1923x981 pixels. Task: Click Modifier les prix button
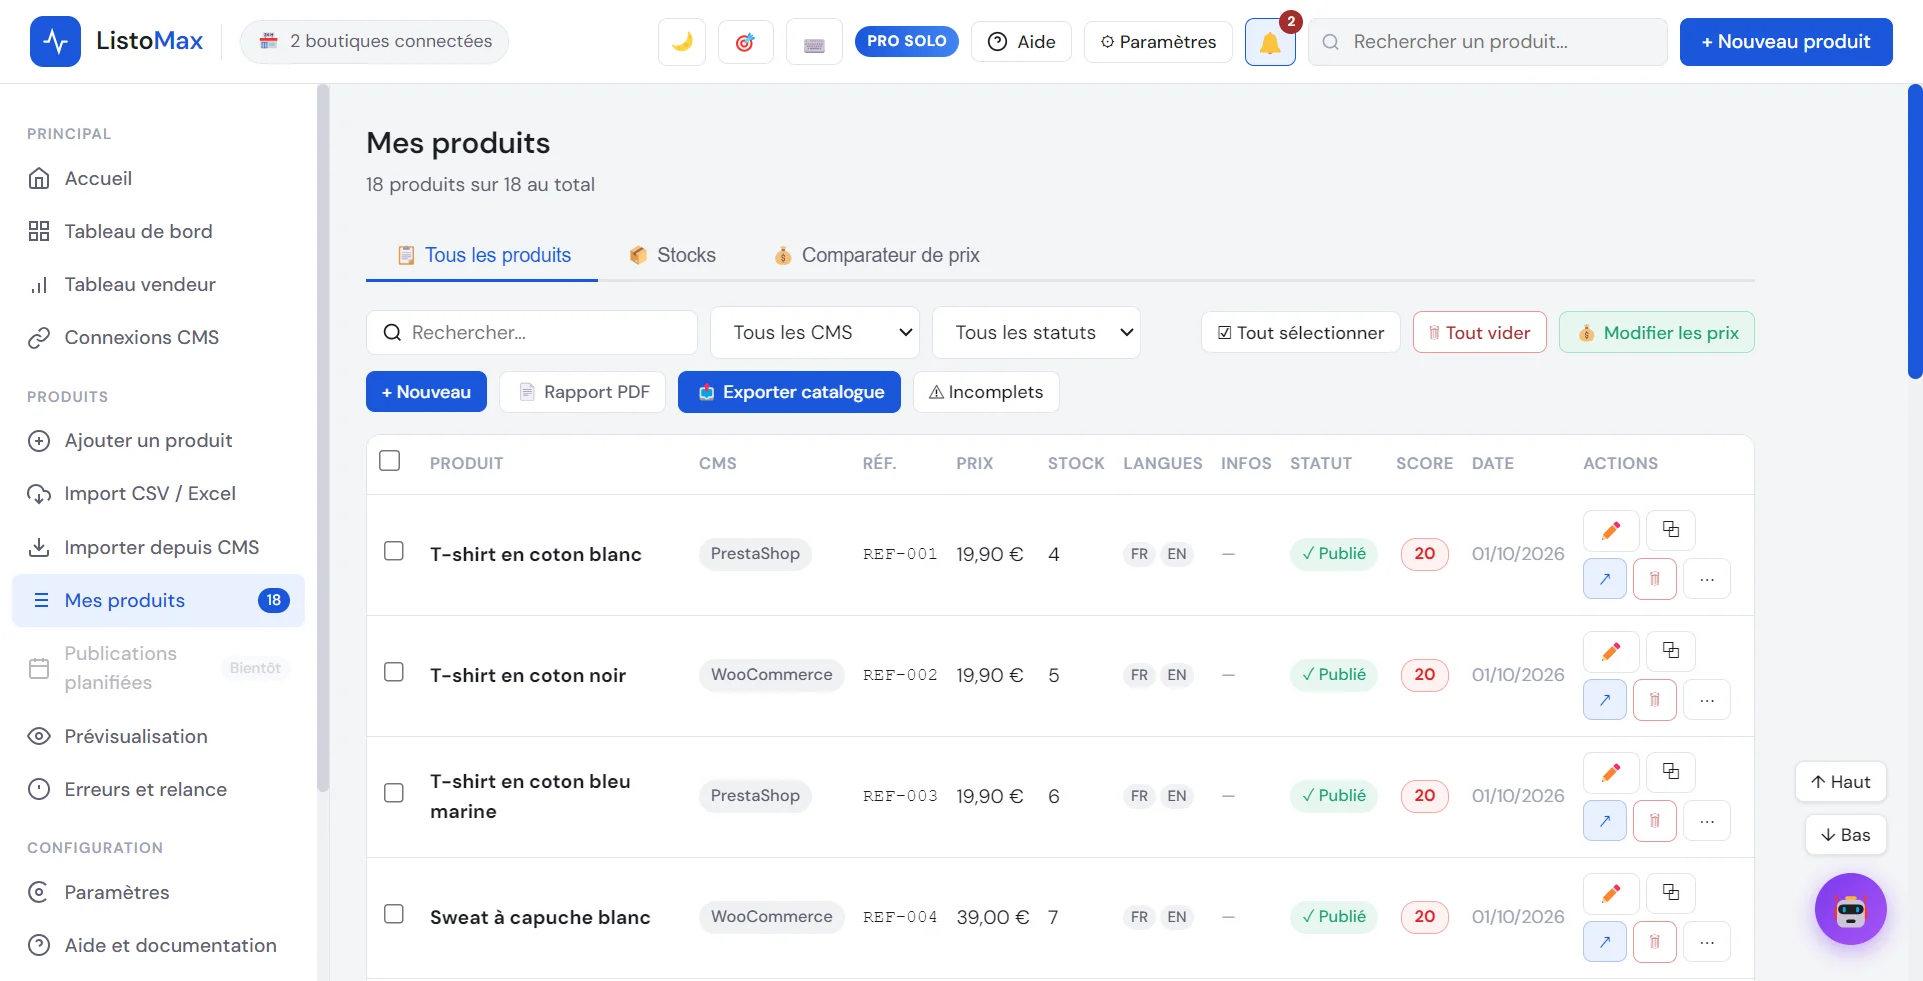(x=1656, y=333)
